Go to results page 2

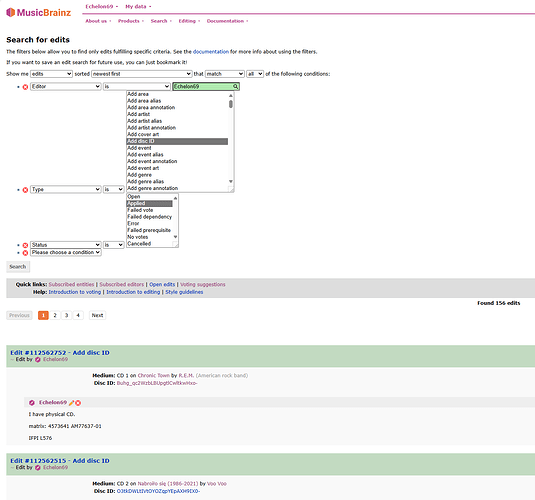[x=55, y=315]
